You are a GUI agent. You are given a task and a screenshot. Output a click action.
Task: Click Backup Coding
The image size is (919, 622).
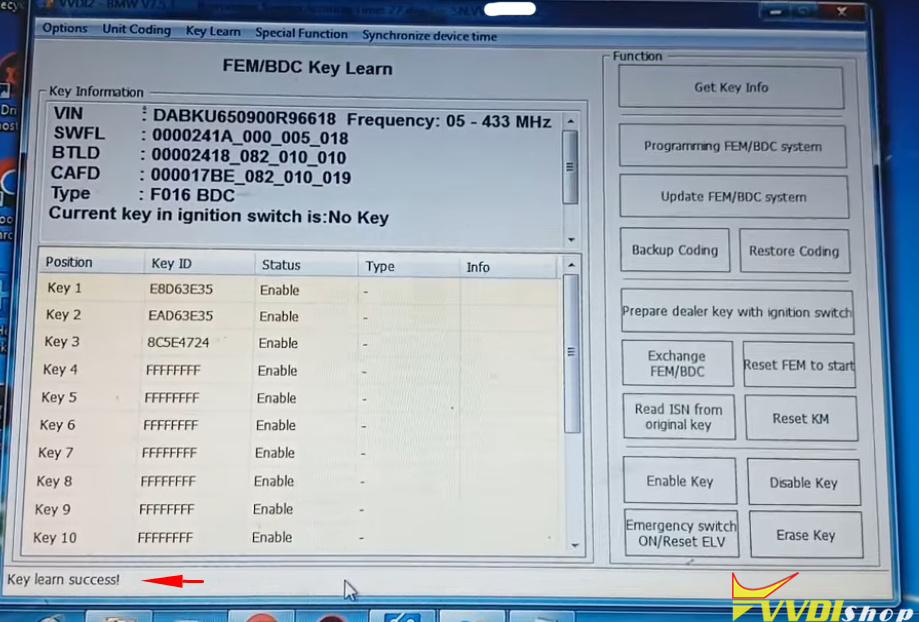[x=674, y=250]
